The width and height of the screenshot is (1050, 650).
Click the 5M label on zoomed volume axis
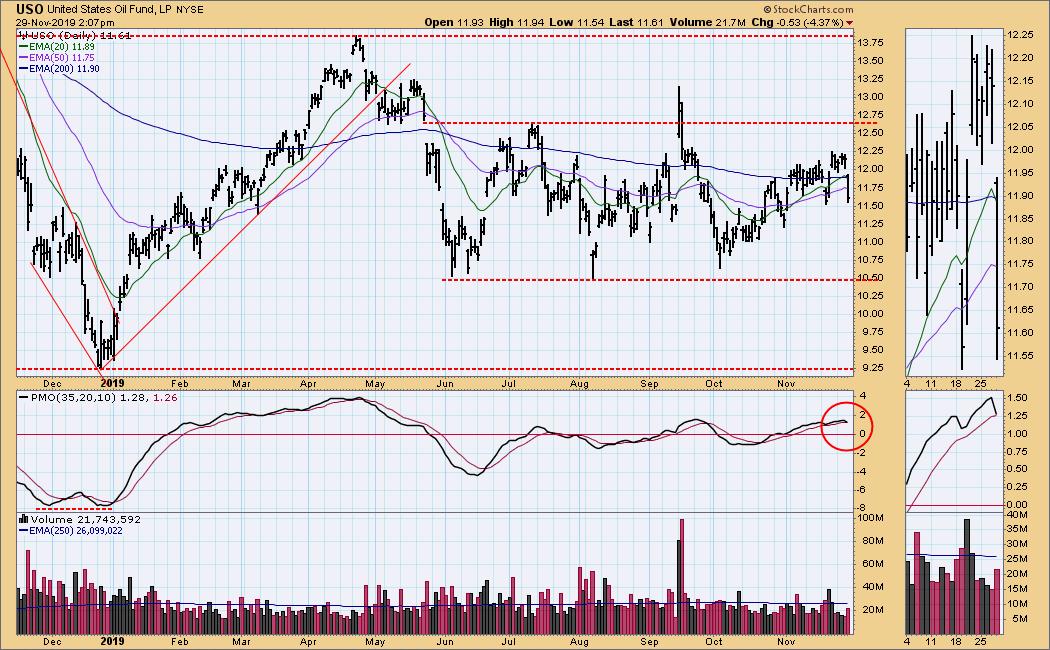pyautogui.click(x=1020, y=619)
